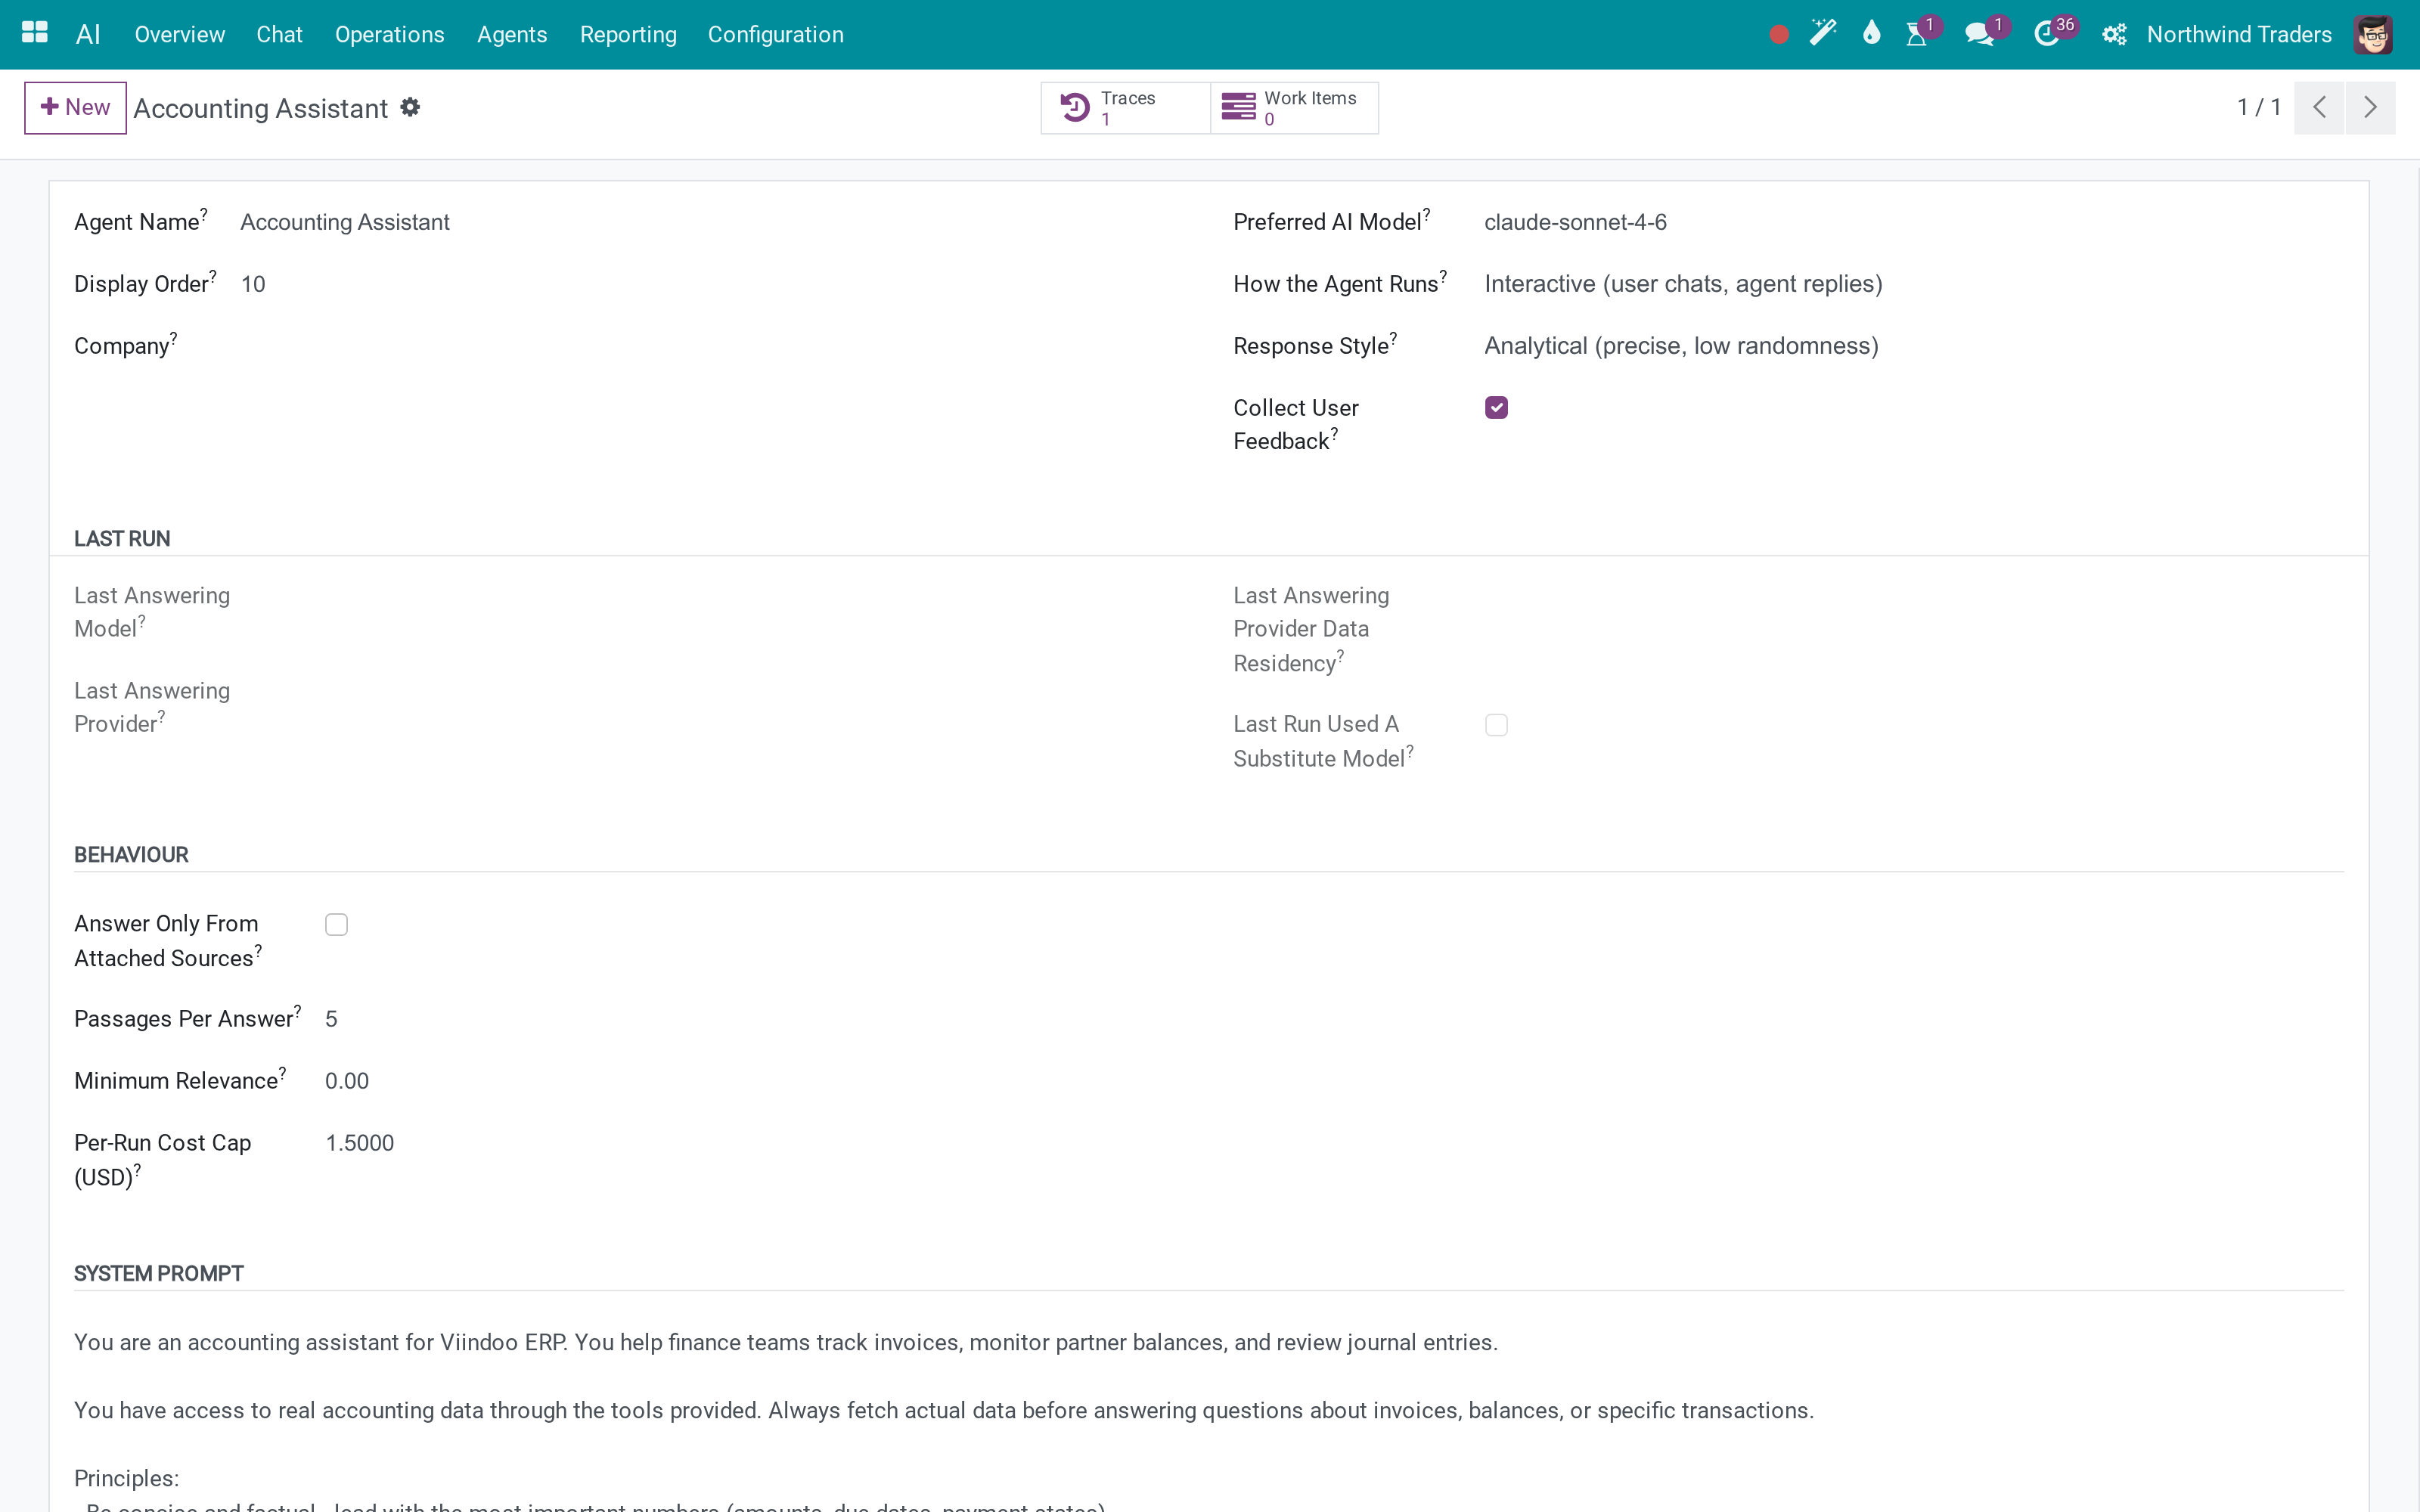
Task: Open the magic wand tool icon
Action: (1823, 34)
